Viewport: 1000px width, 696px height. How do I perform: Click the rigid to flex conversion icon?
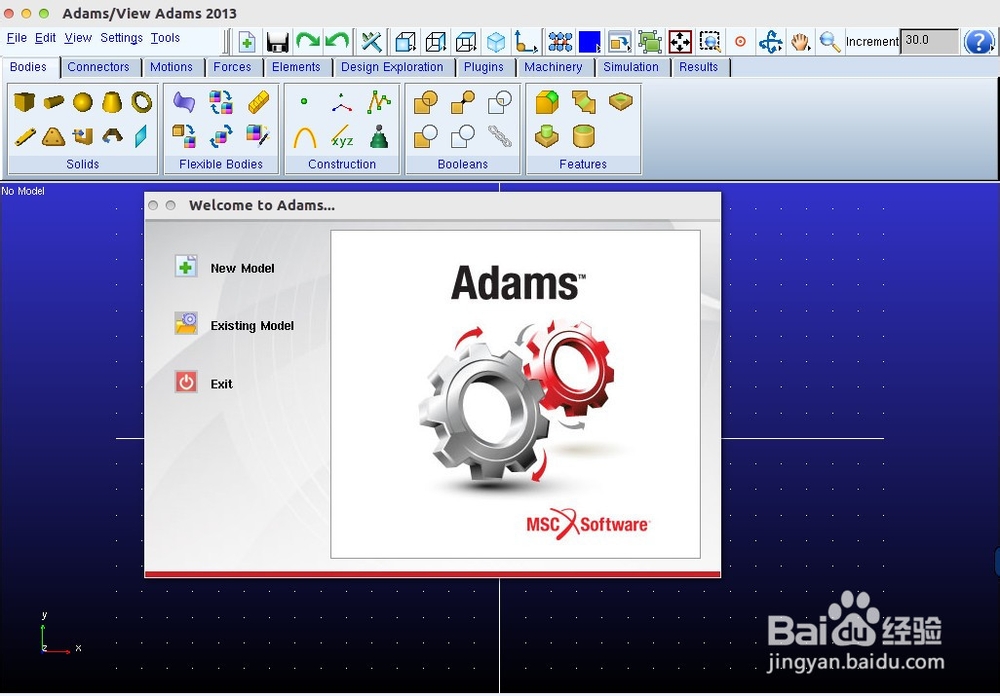(x=184, y=136)
